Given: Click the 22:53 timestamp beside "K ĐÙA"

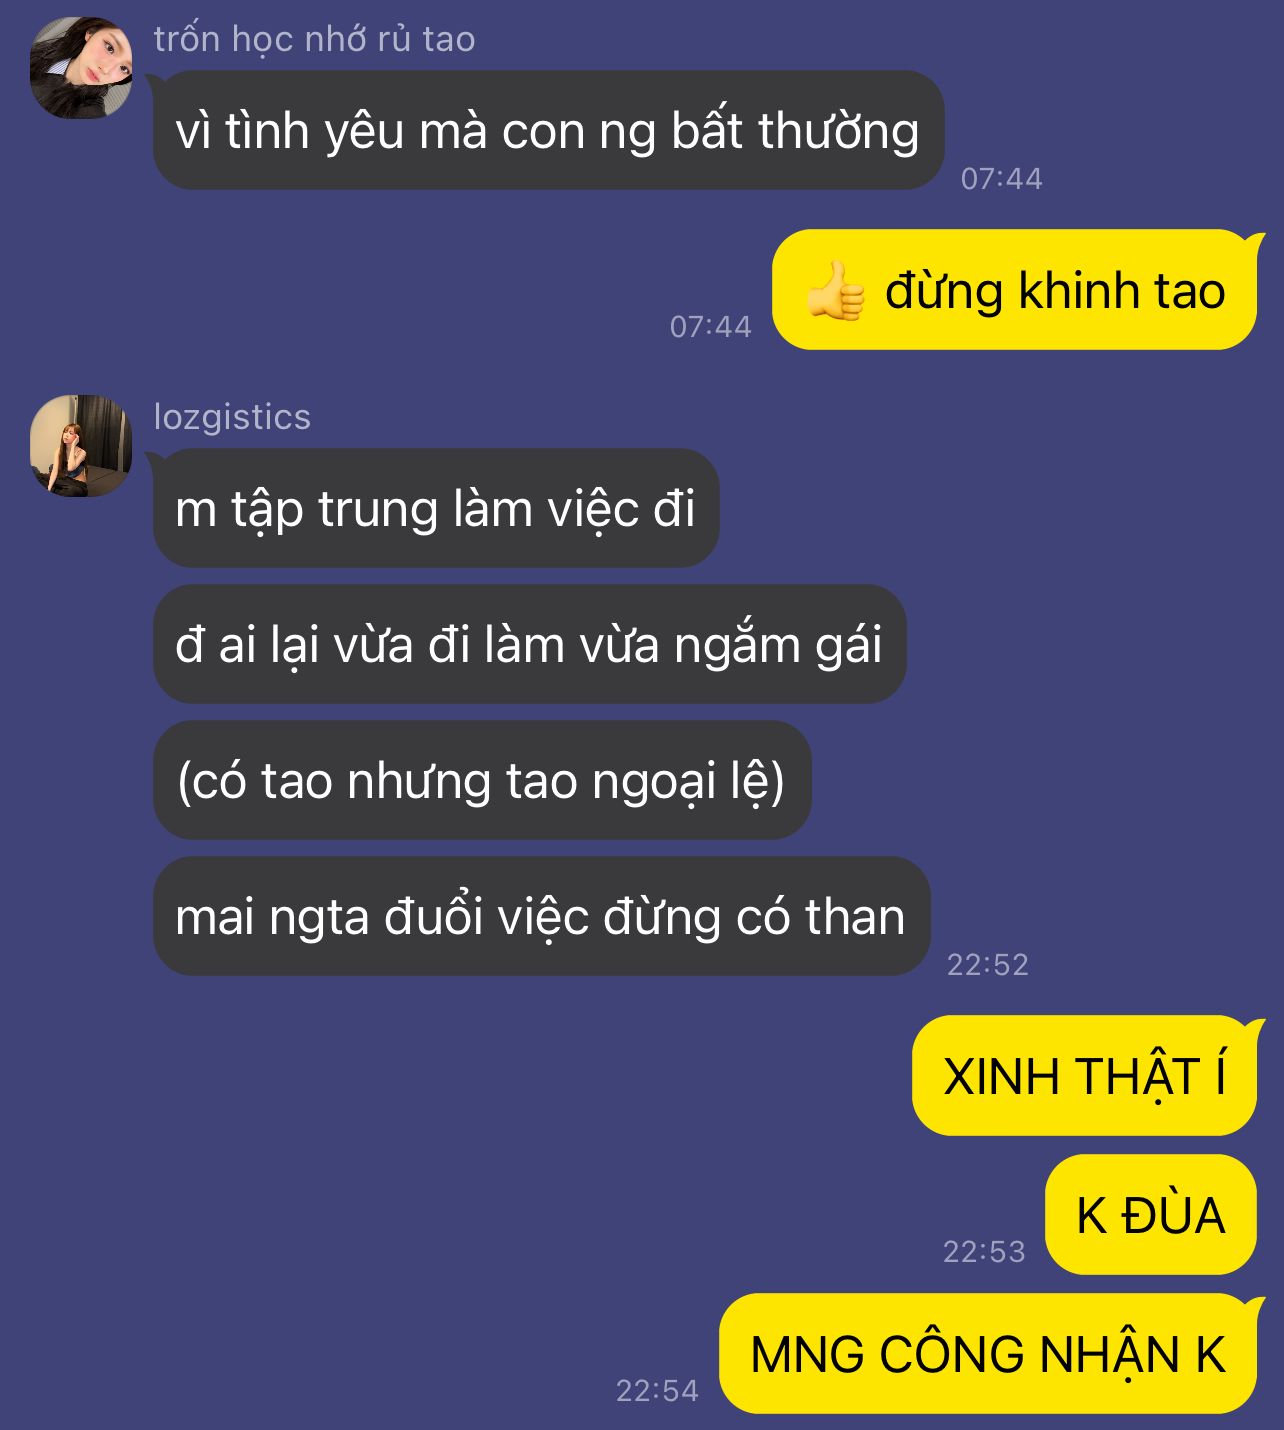Looking at the screenshot, I should click(984, 1251).
